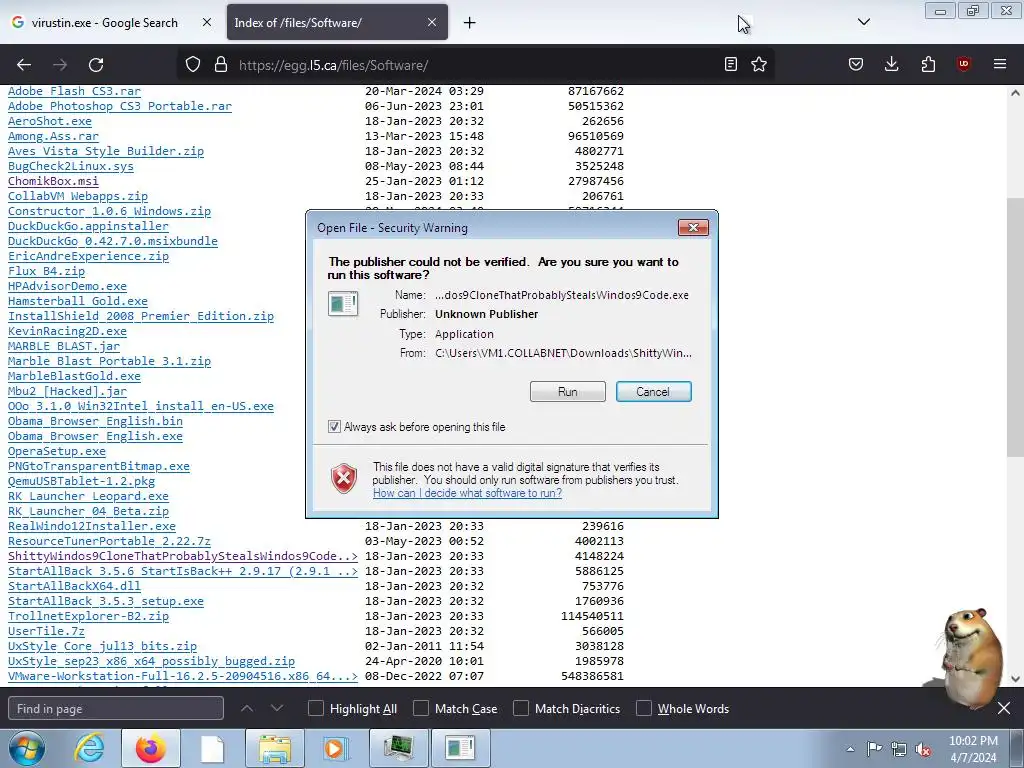This screenshot has height=768, width=1024.
Task: Uncheck Always ask before opening this file
Action: (x=334, y=426)
